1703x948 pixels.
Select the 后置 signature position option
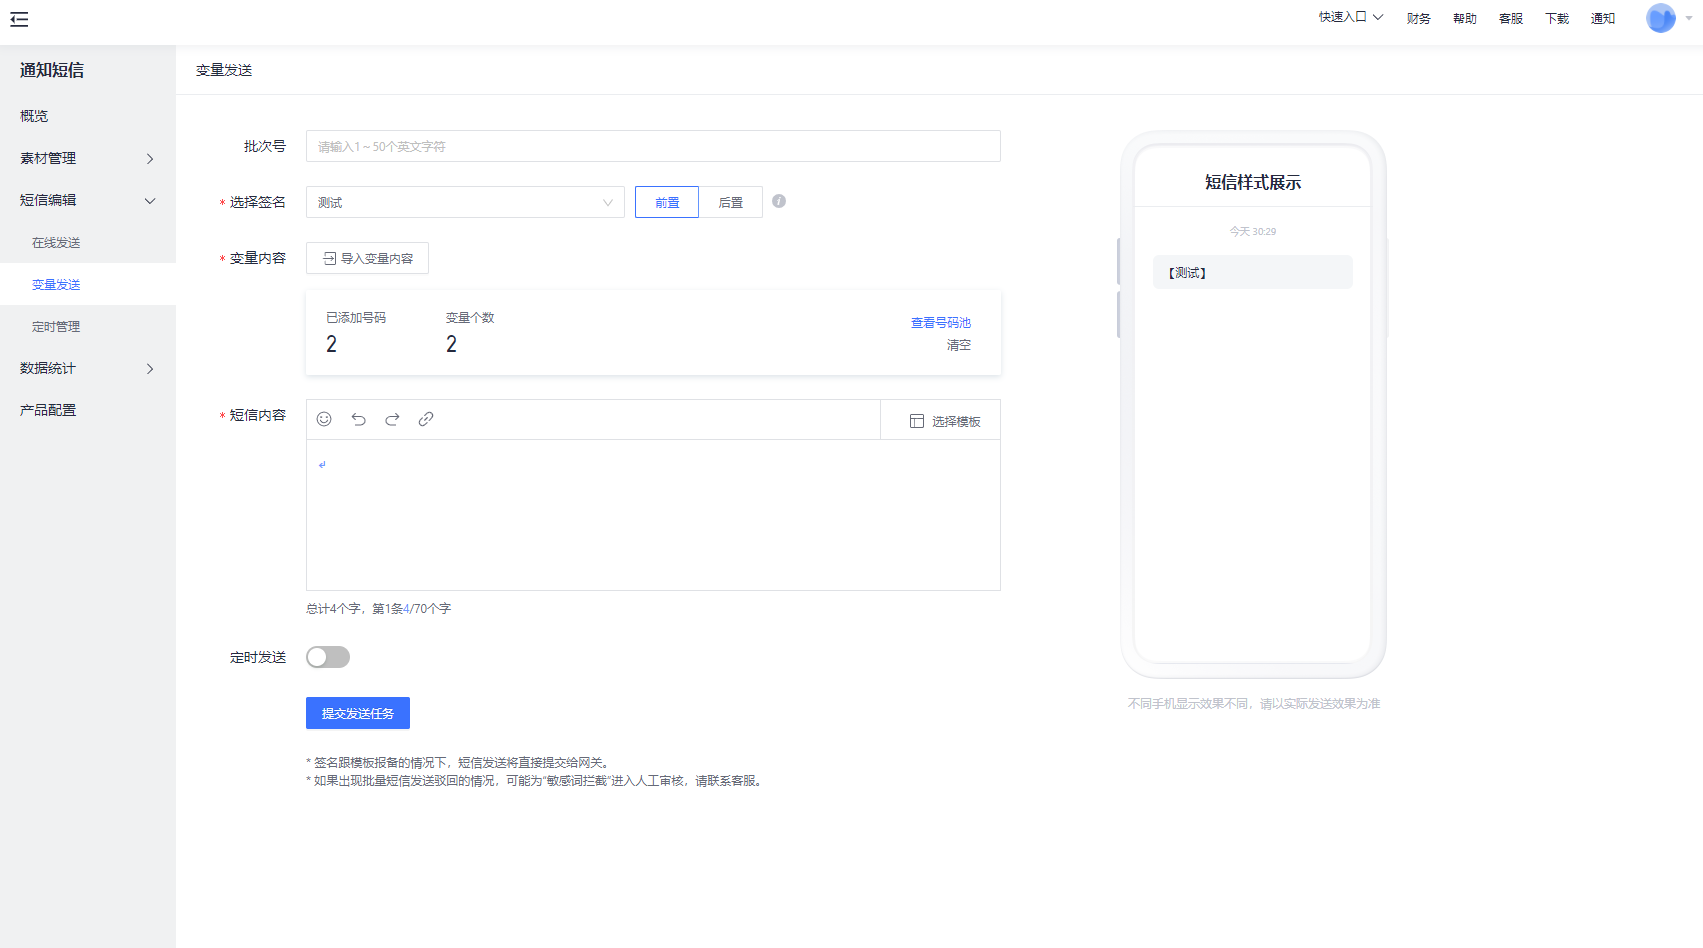pos(731,202)
